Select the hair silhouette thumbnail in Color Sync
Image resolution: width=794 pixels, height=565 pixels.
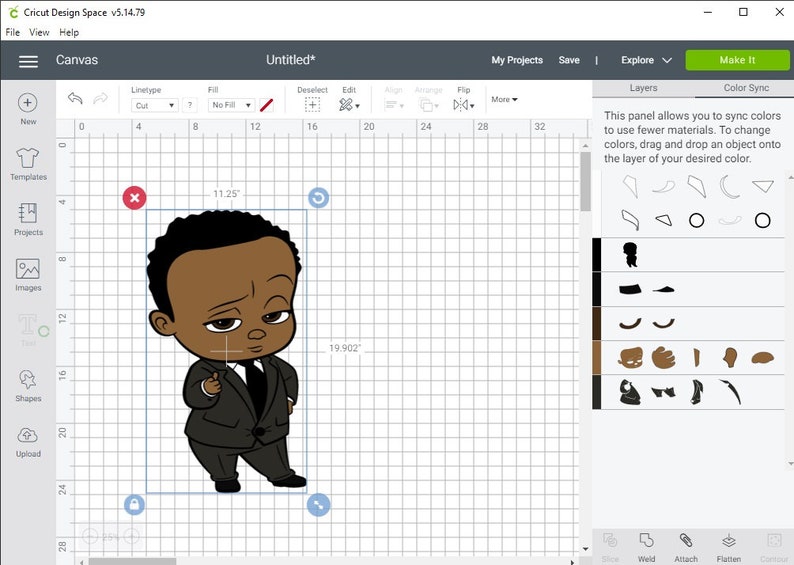coord(630,255)
